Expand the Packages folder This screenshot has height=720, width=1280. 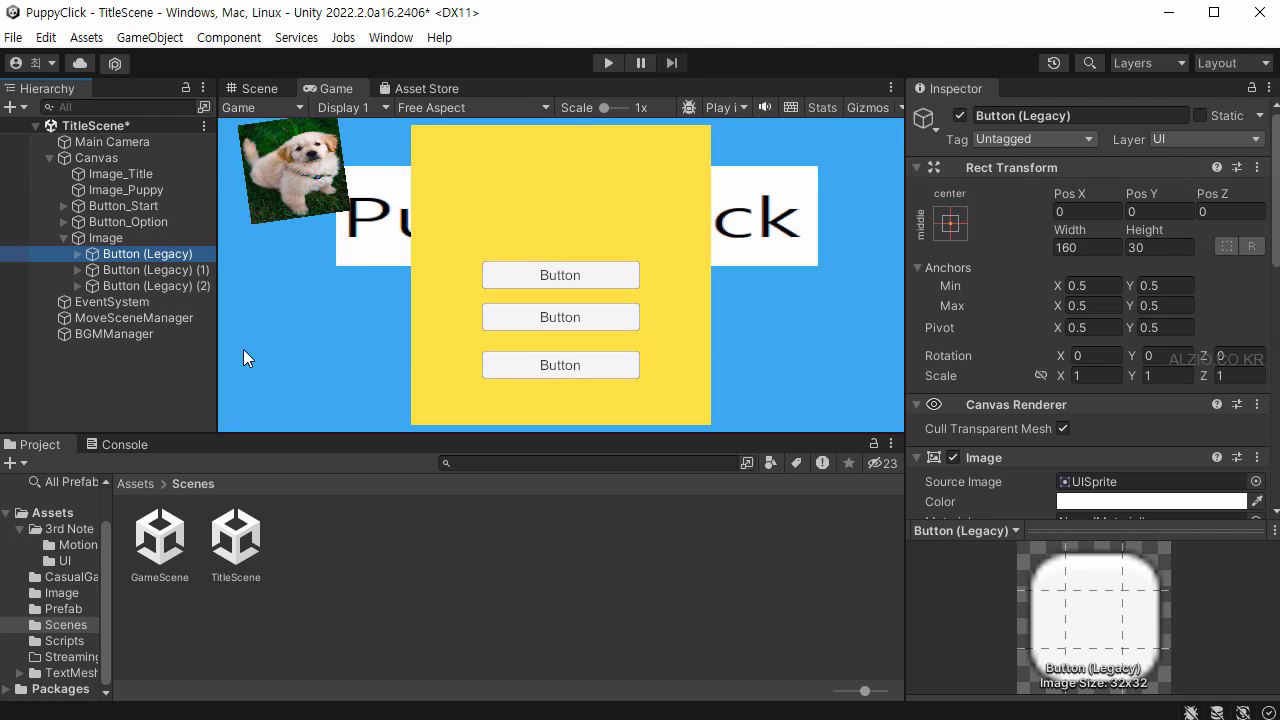pos(6,689)
